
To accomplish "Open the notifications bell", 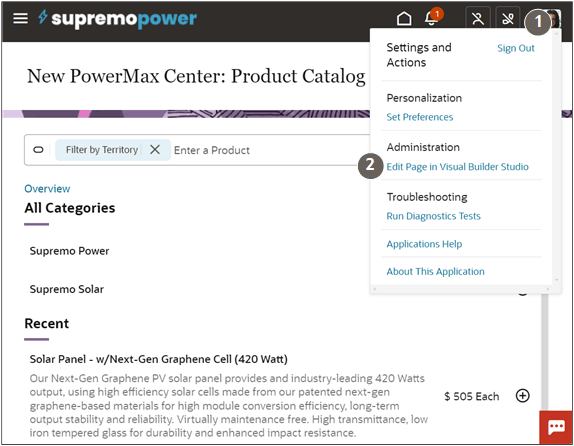I will (432, 18).
